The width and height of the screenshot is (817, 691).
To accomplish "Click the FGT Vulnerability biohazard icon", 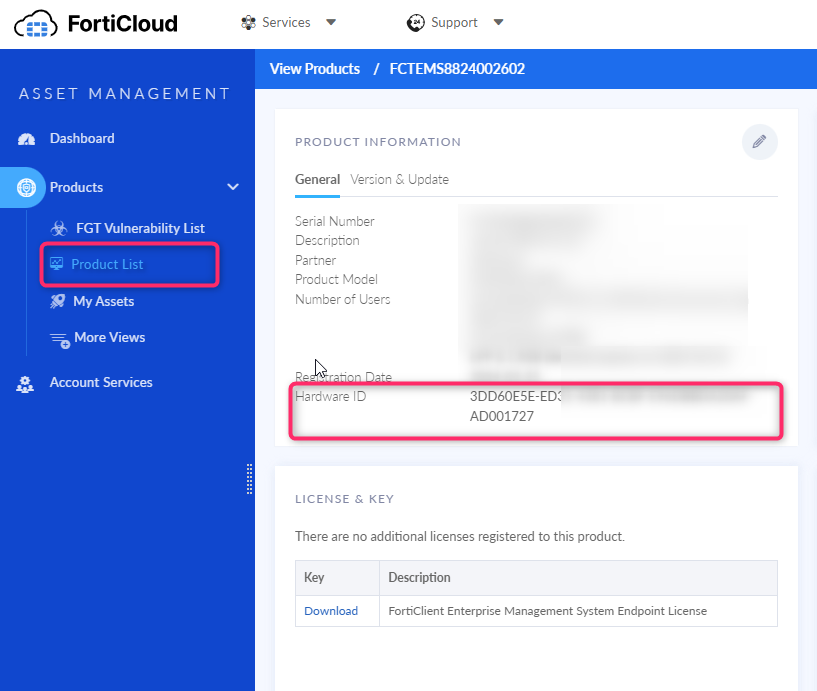I will 59,229.
